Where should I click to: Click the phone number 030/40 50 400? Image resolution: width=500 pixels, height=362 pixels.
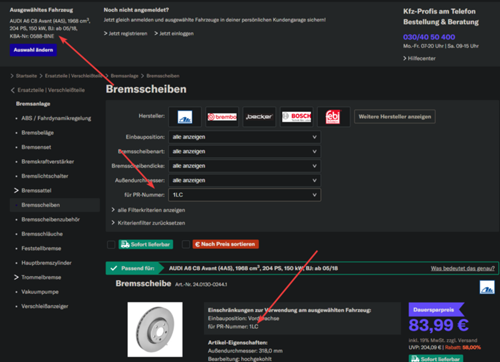coord(429,37)
